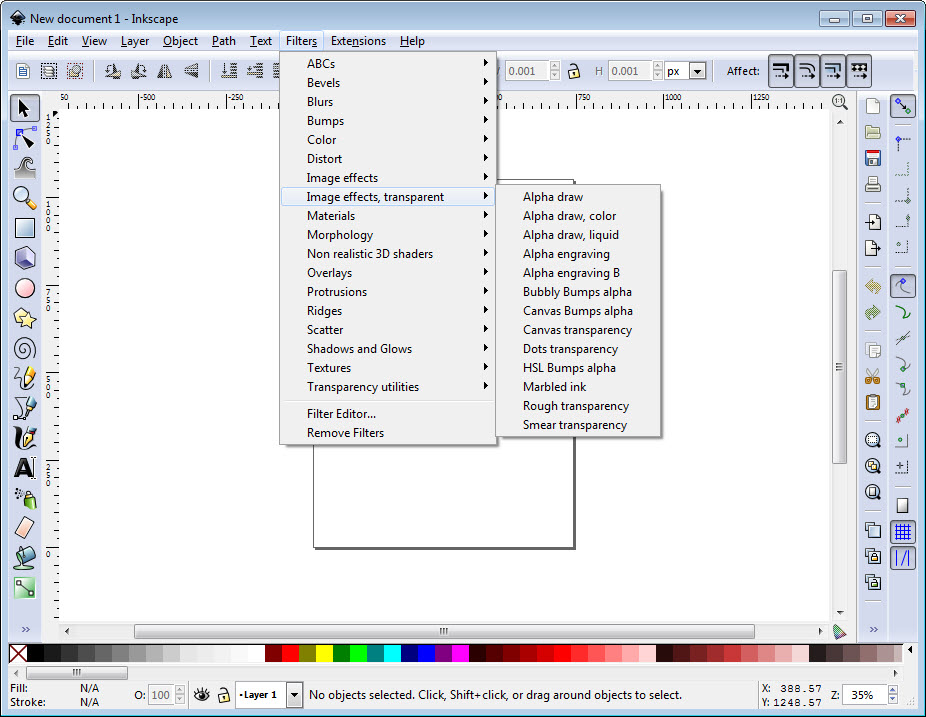The height and width of the screenshot is (717, 926).
Task: Expand the Materials submenu
Action: (x=389, y=216)
